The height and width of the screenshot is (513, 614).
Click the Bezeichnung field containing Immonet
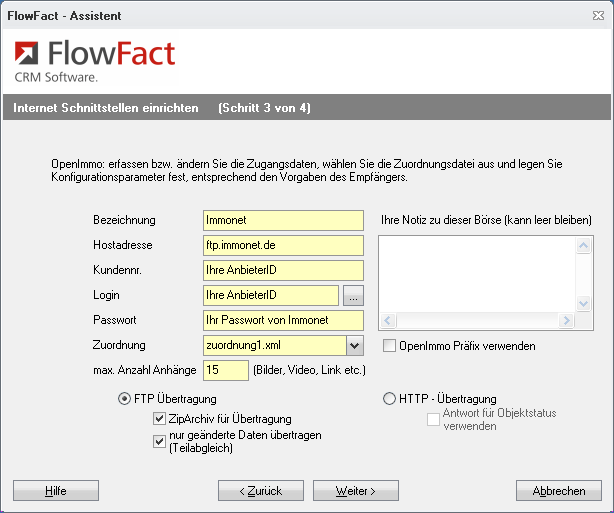pos(283,220)
